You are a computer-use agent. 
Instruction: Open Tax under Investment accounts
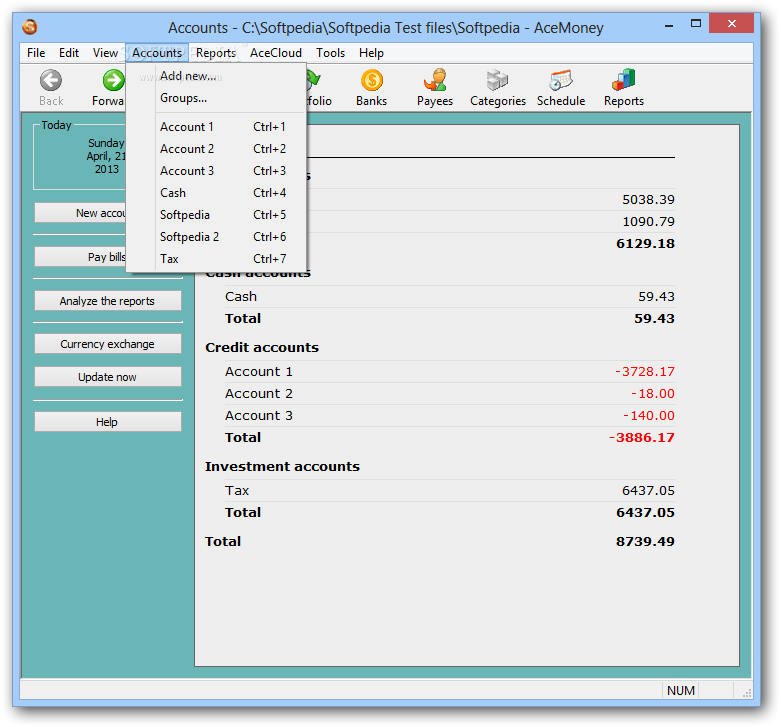(450, 490)
